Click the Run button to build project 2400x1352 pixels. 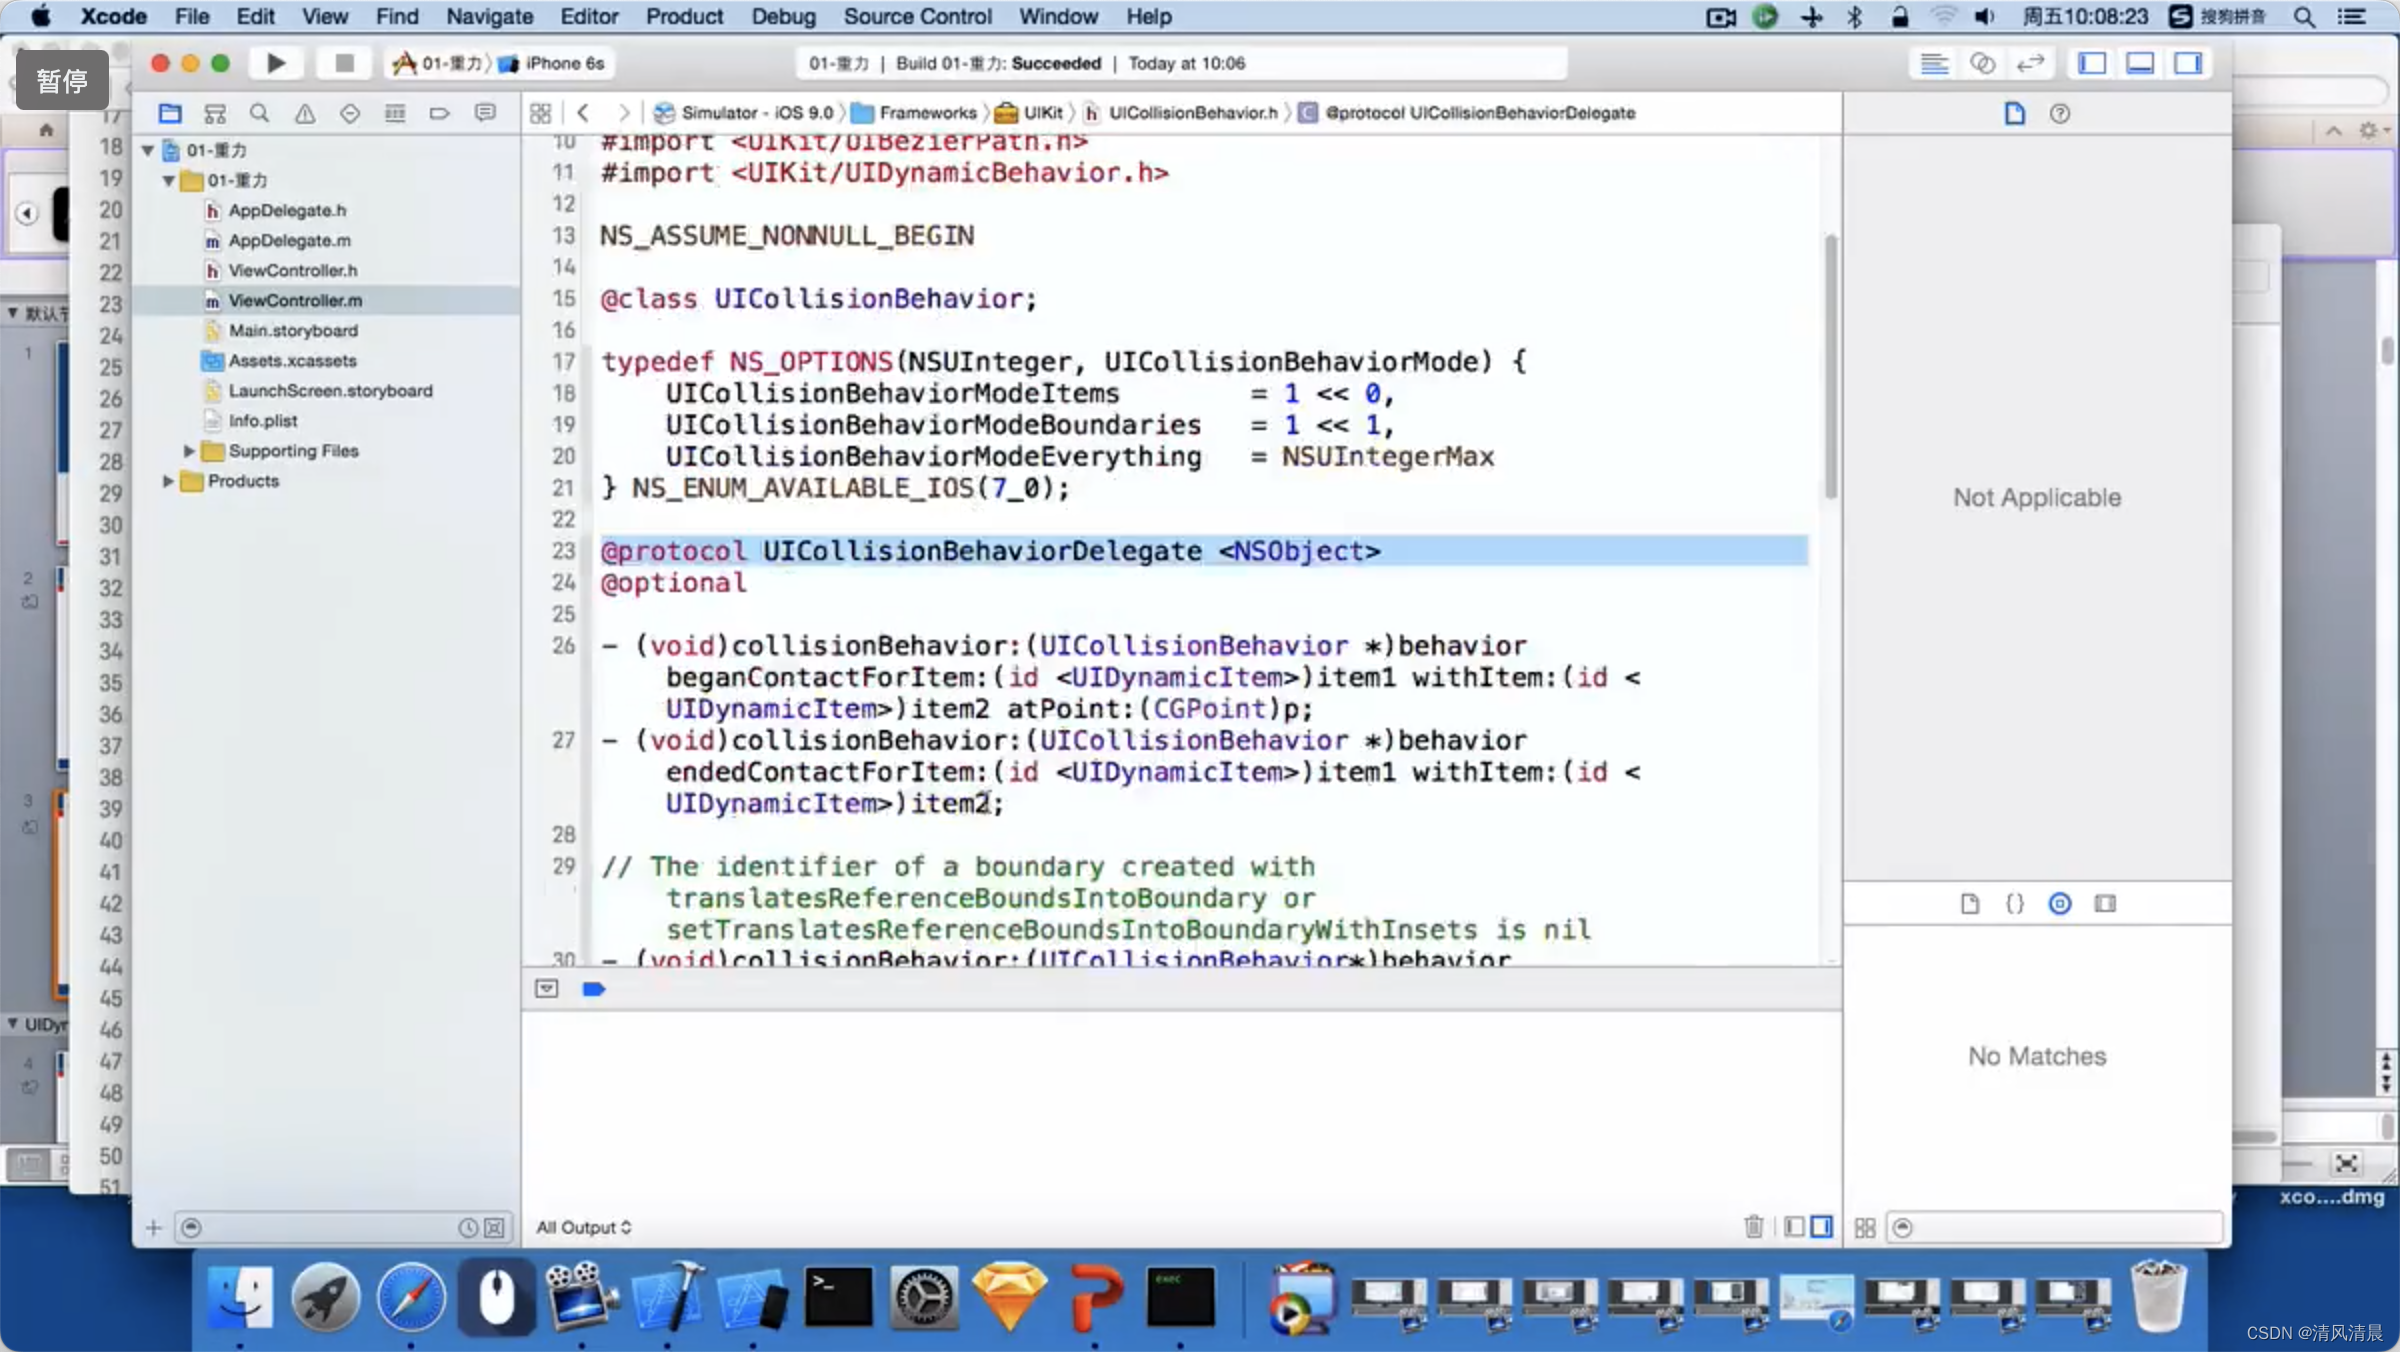click(275, 63)
